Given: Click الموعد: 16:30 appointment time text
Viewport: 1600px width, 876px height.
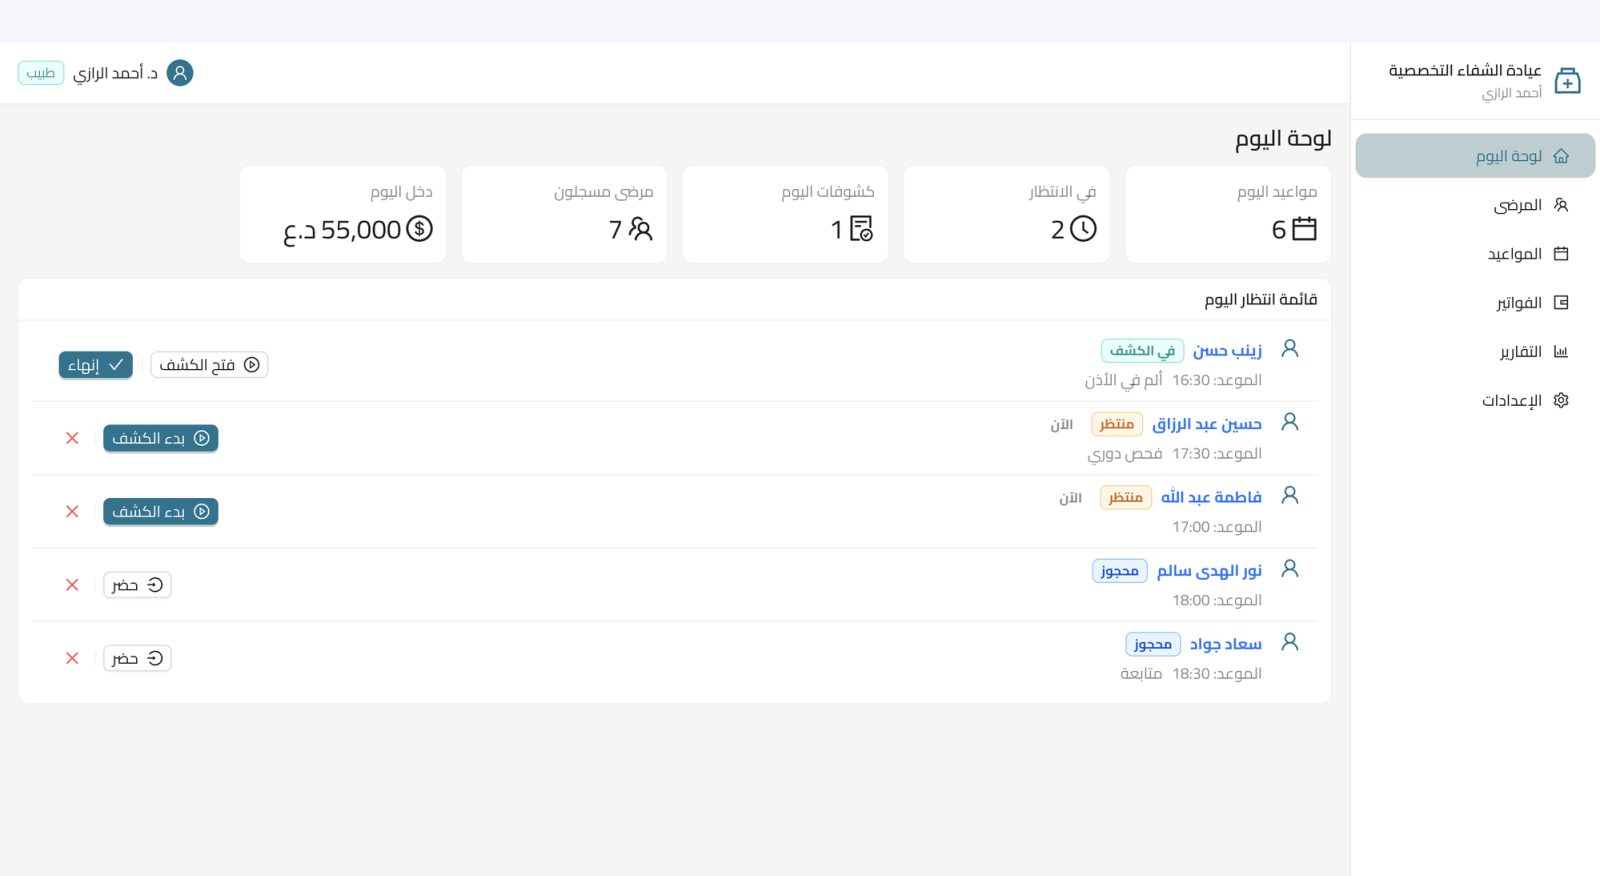Looking at the screenshot, I should [x=1217, y=380].
